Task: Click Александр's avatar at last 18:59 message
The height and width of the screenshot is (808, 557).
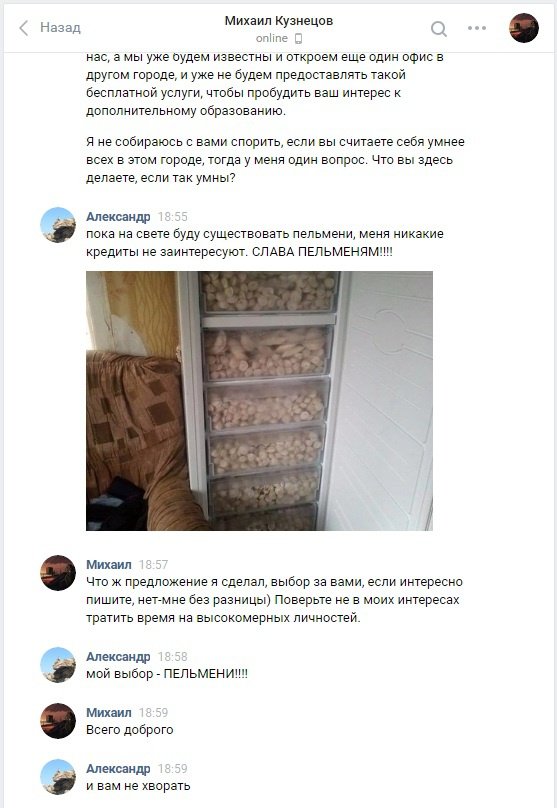Action: pyautogui.click(x=58, y=777)
